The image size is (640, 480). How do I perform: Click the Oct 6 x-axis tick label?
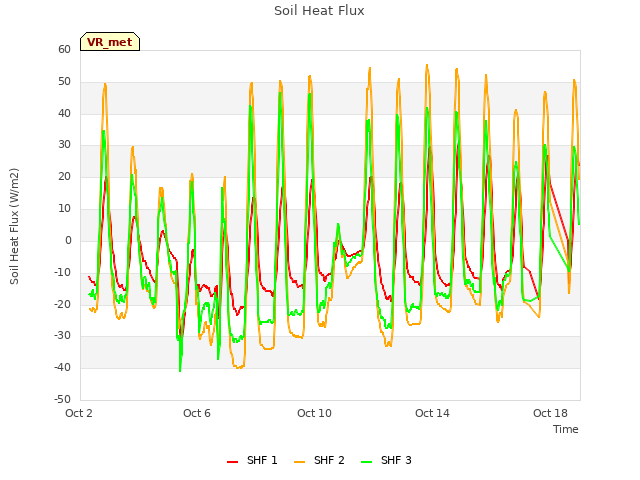(x=197, y=413)
